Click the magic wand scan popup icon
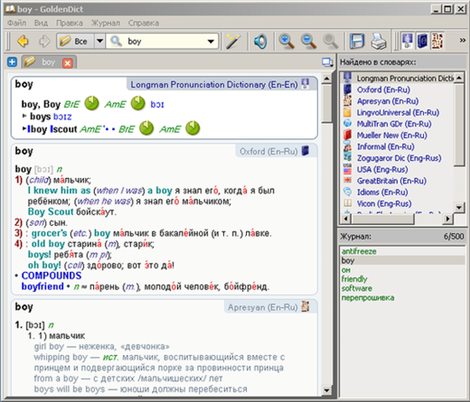This screenshot has width=470, height=402. (x=233, y=41)
